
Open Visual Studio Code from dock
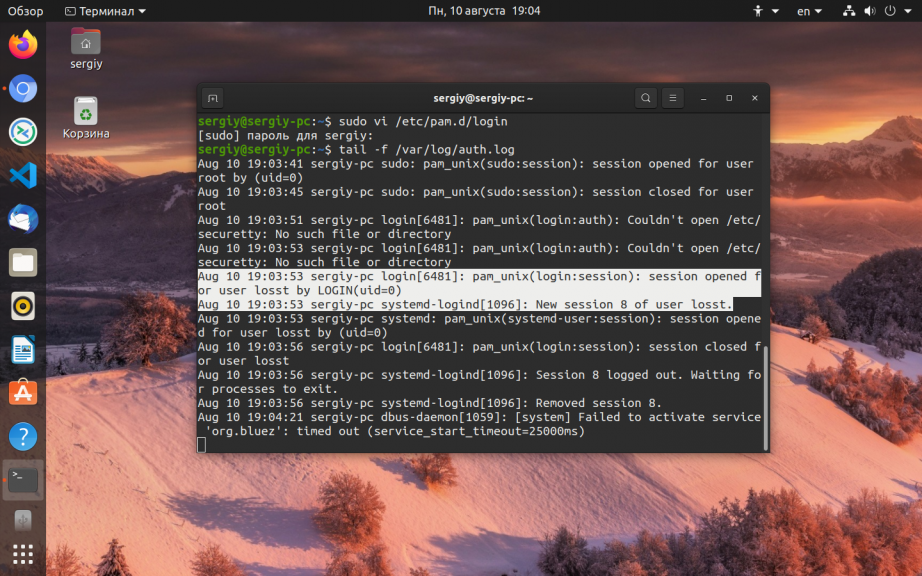point(23,175)
